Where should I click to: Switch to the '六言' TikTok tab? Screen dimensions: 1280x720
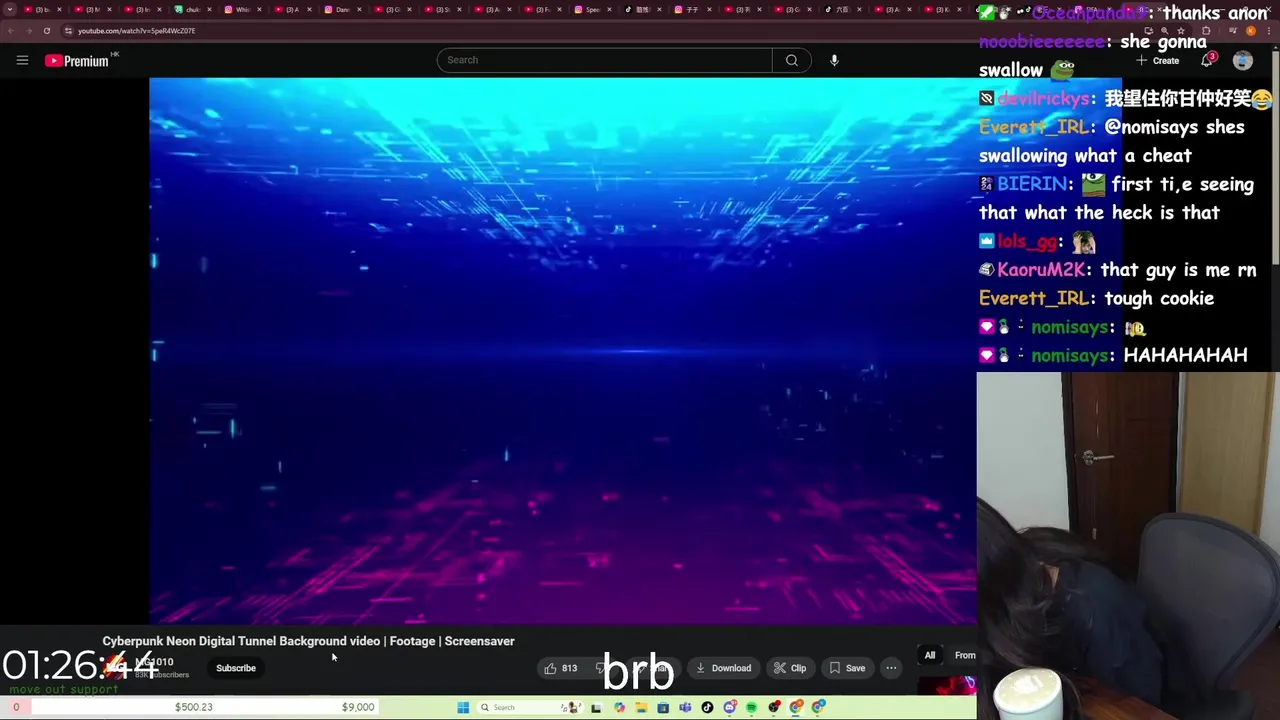[841, 9]
